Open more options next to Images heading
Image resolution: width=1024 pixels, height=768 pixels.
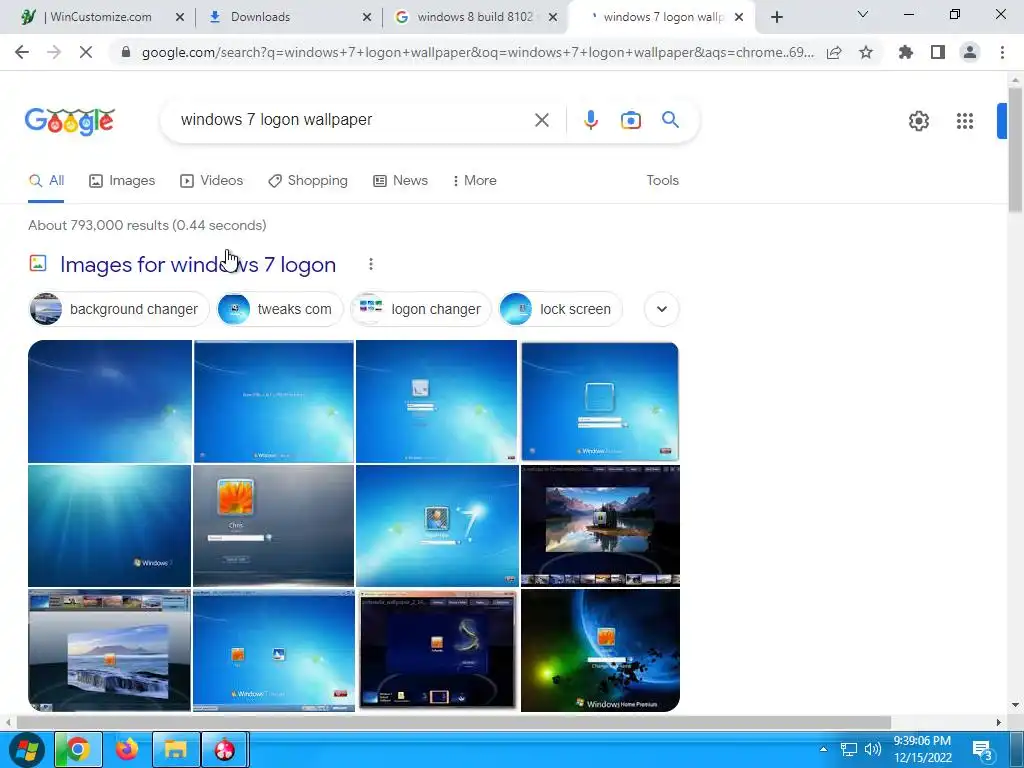371,264
